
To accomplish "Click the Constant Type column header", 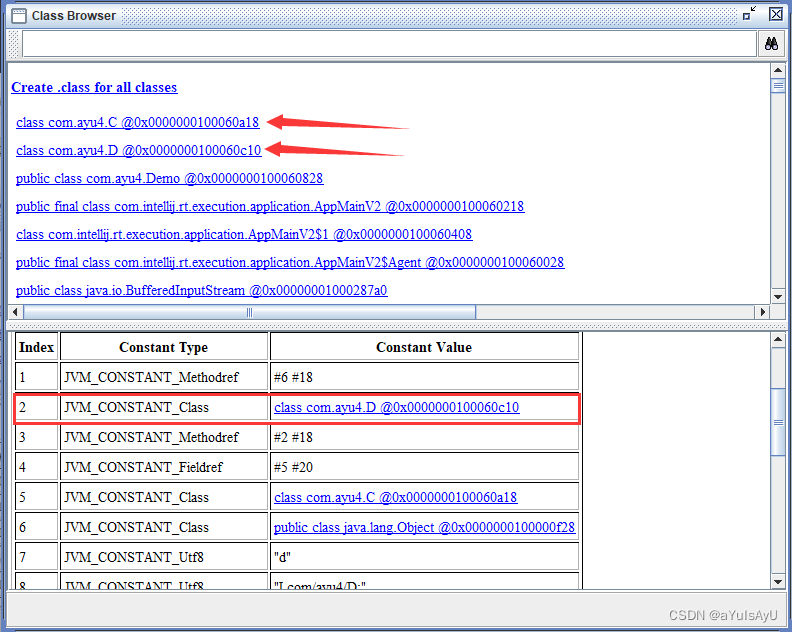I will [x=164, y=347].
